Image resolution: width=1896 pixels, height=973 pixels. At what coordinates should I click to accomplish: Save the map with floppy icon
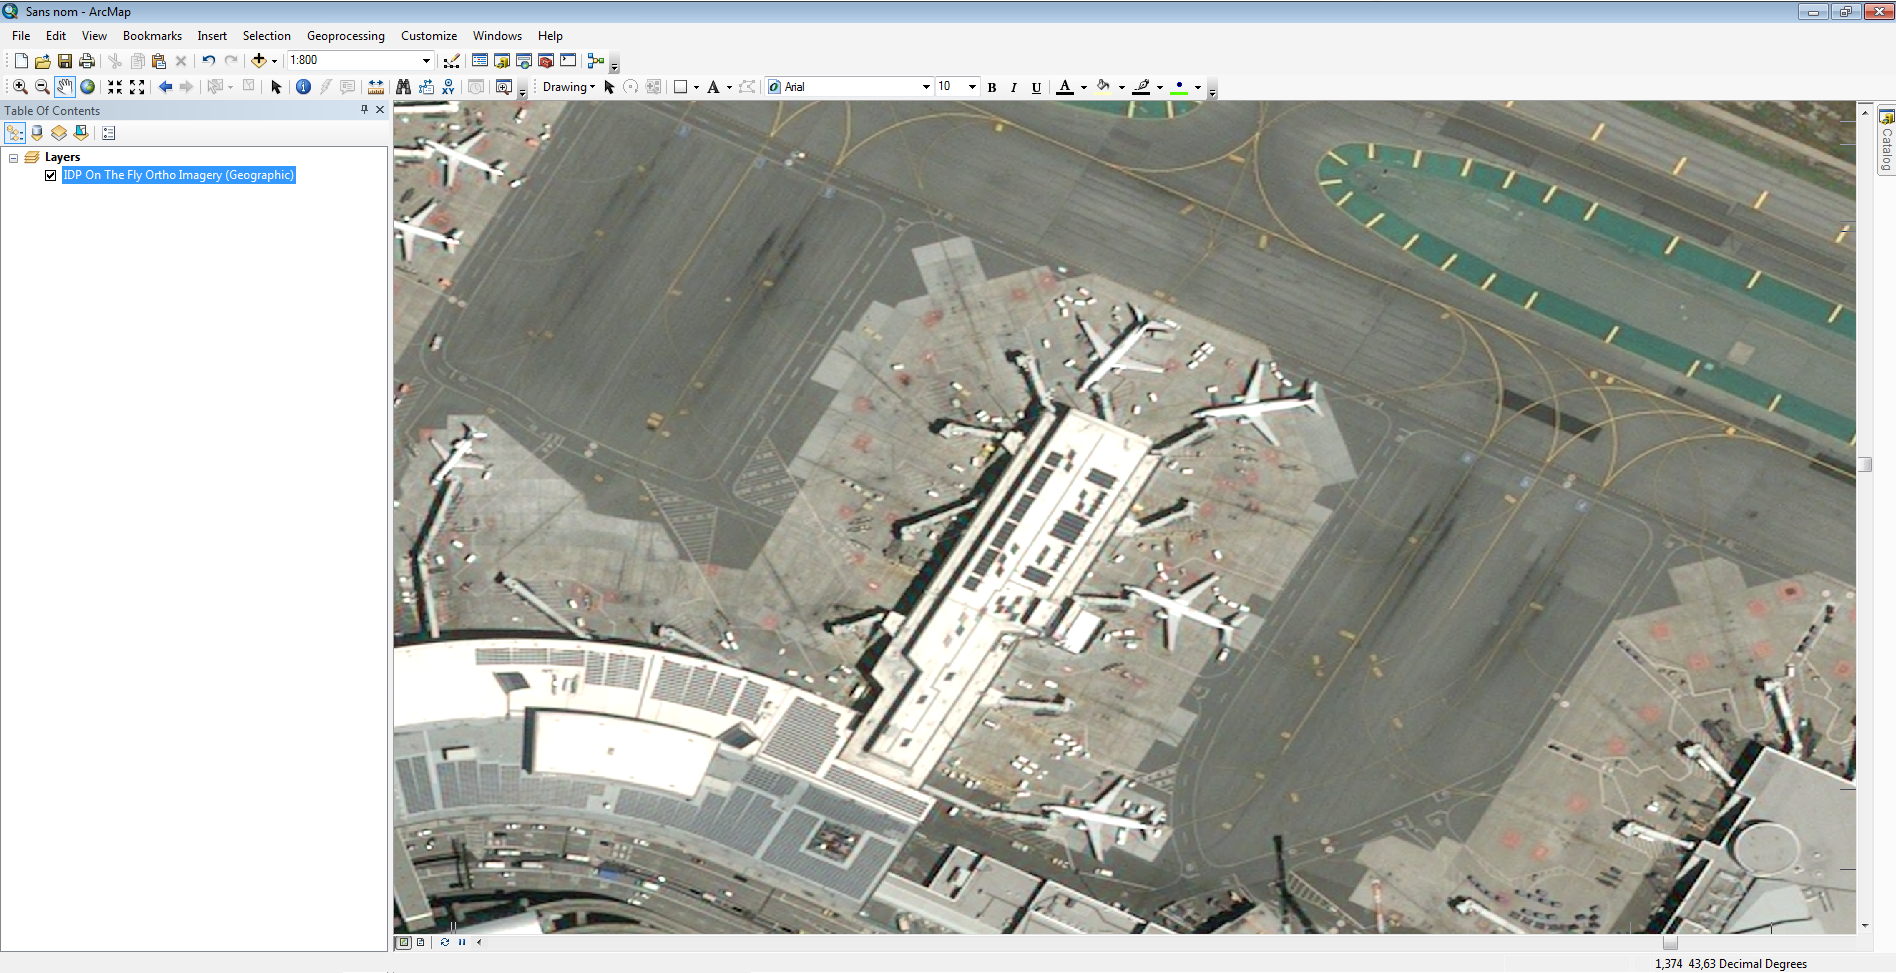[x=65, y=61]
